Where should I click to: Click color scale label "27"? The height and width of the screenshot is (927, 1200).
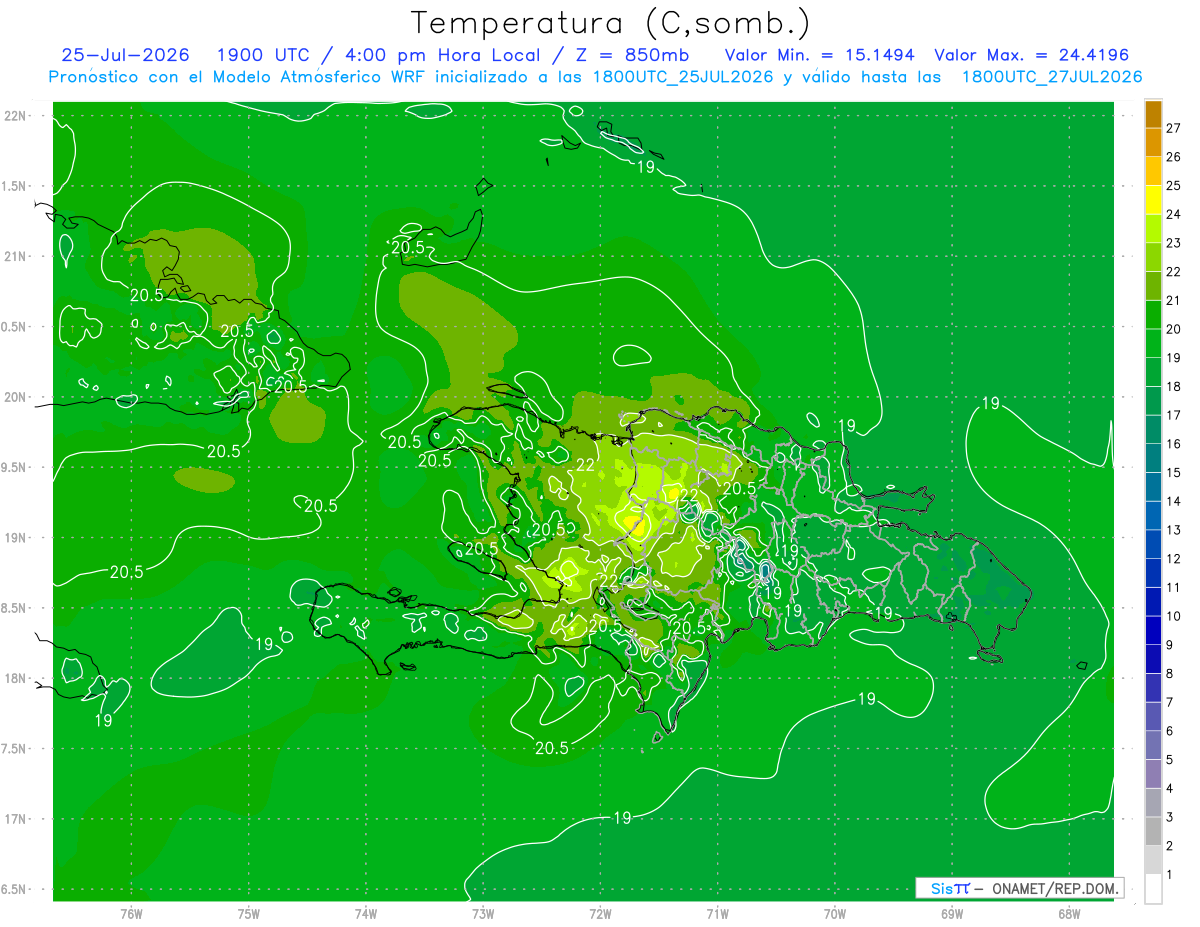[1174, 128]
